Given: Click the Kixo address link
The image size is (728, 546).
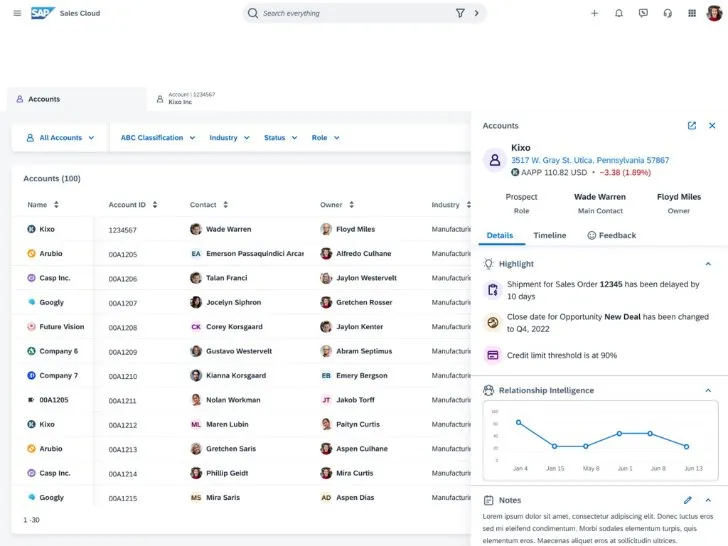Looking at the screenshot, I should point(590,160).
